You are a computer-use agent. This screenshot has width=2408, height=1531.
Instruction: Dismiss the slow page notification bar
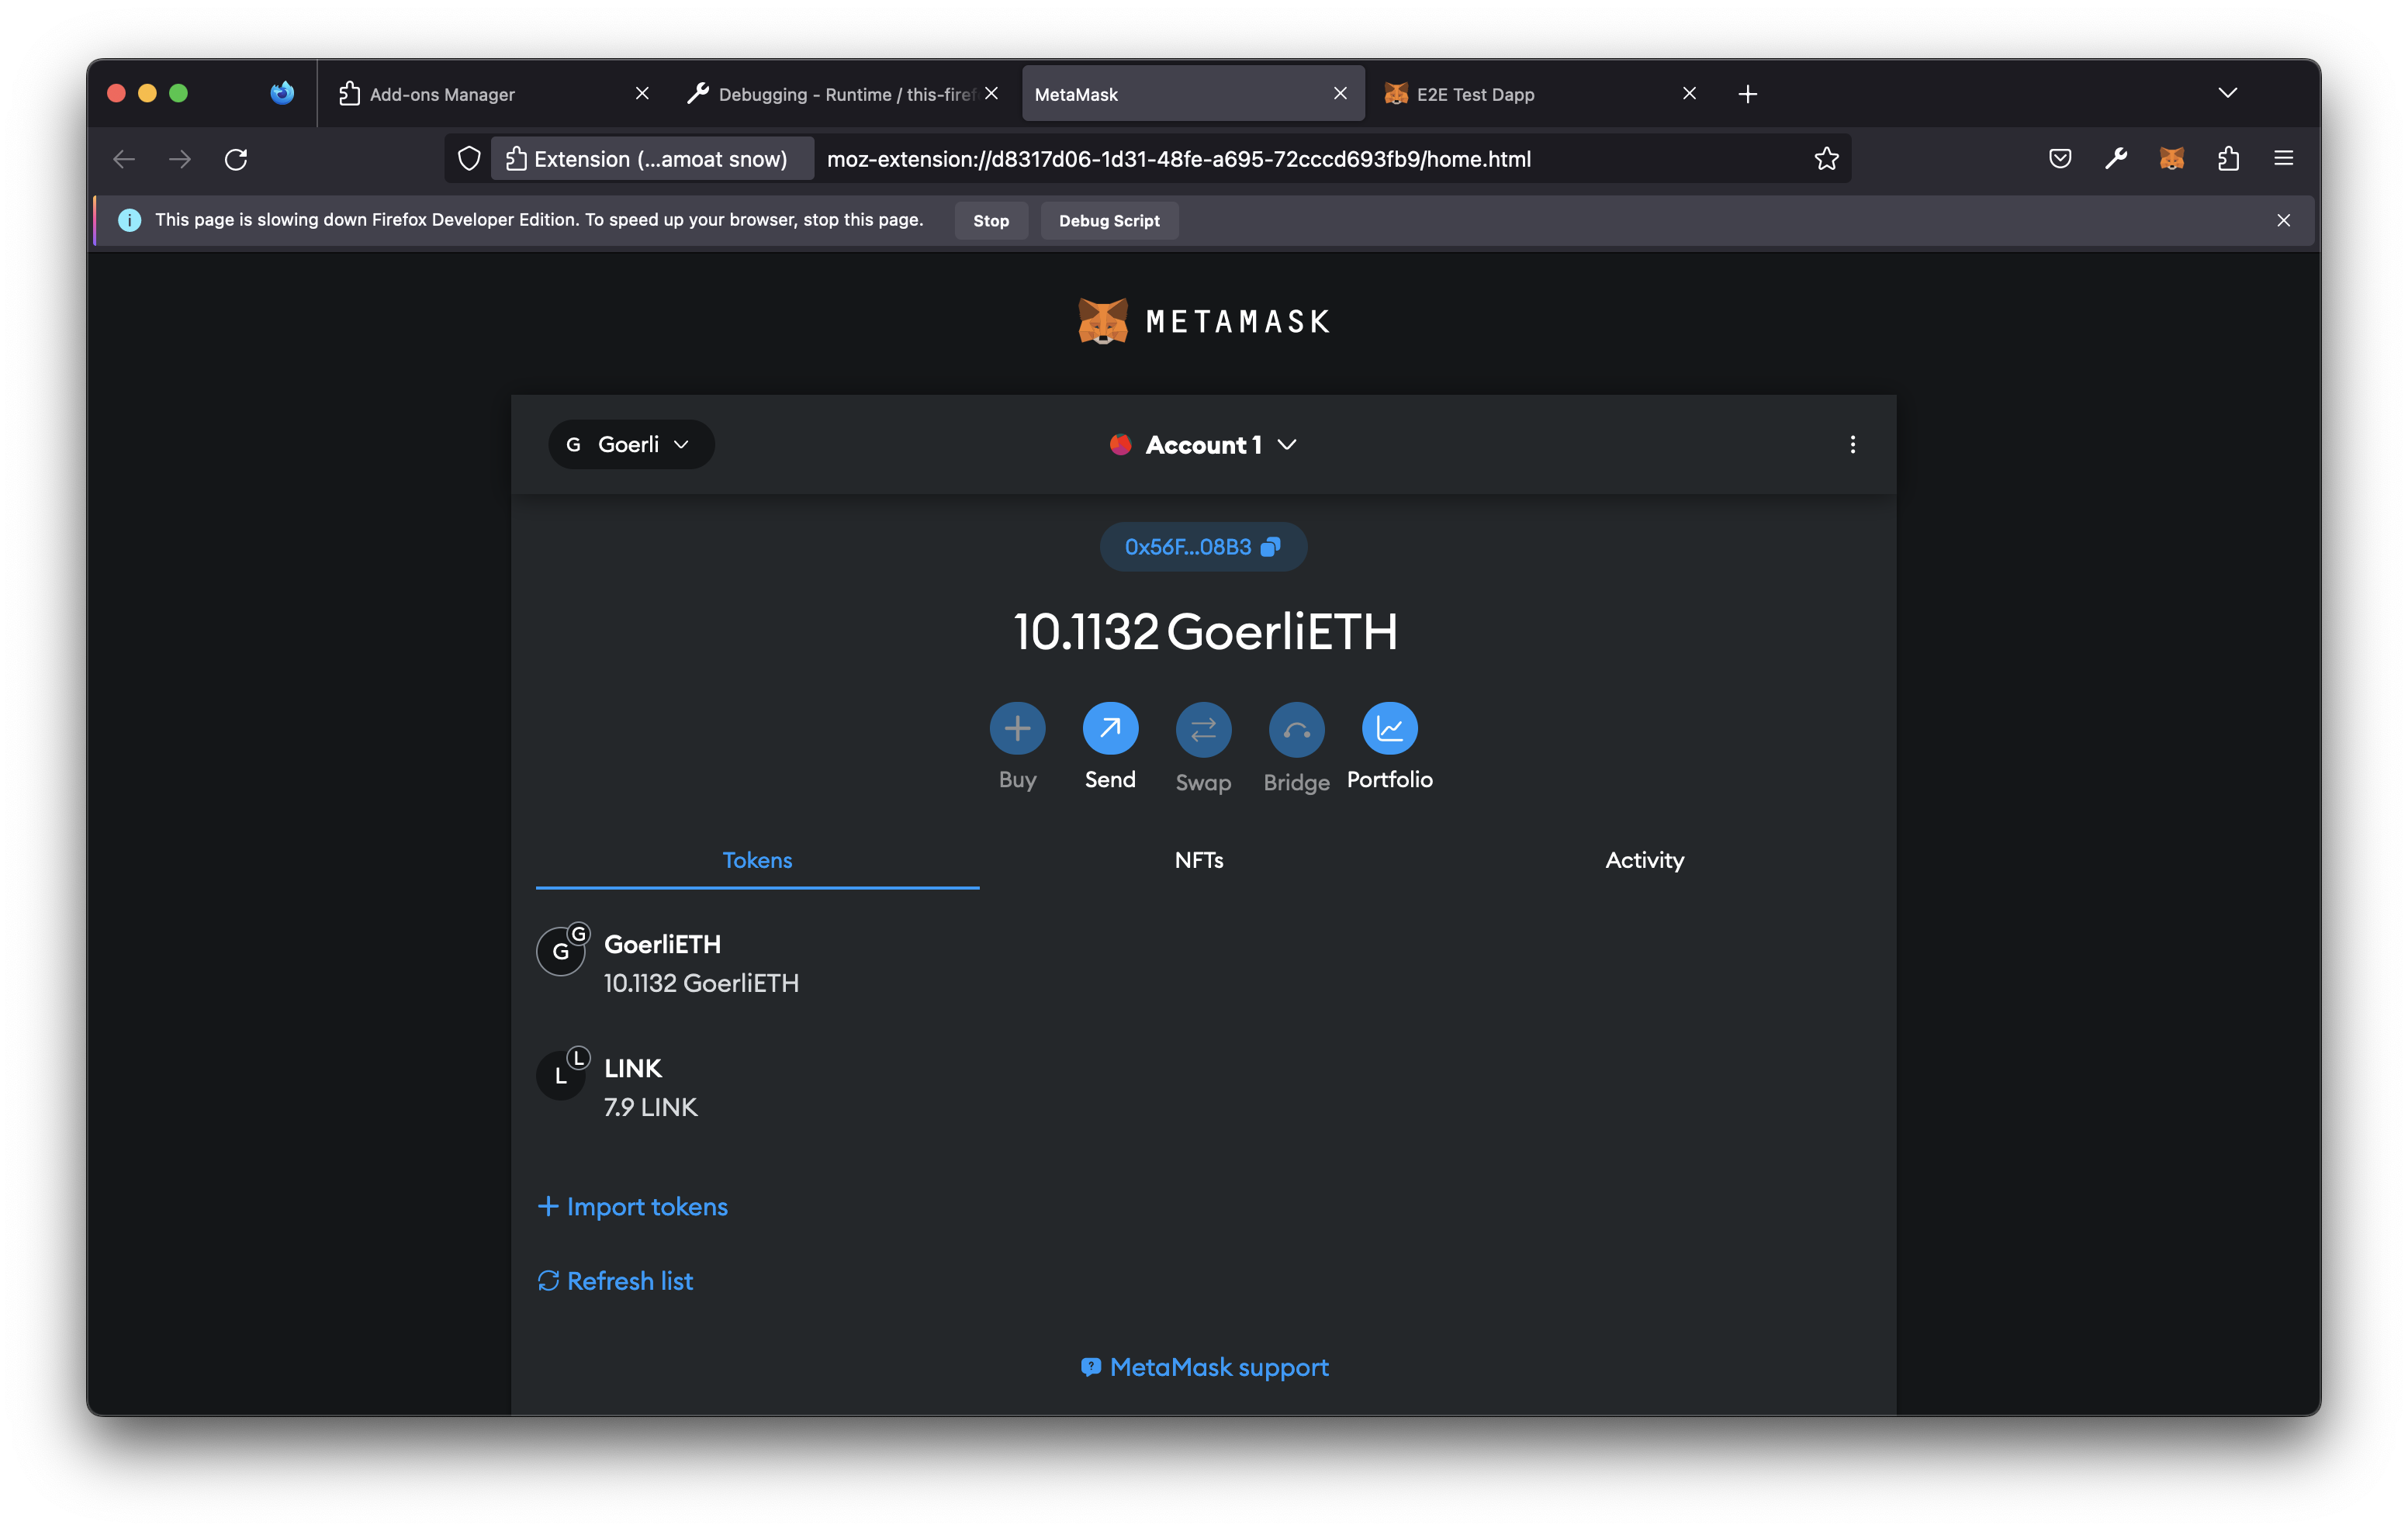[x=2283, y=220]
